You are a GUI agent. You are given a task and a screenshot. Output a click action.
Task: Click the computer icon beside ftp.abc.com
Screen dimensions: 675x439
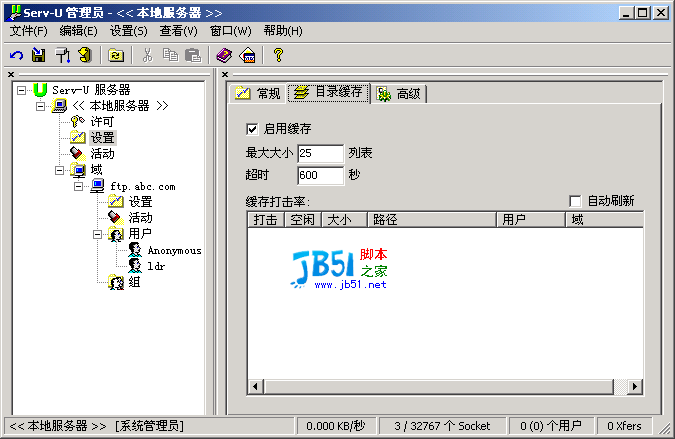point(97,186)
